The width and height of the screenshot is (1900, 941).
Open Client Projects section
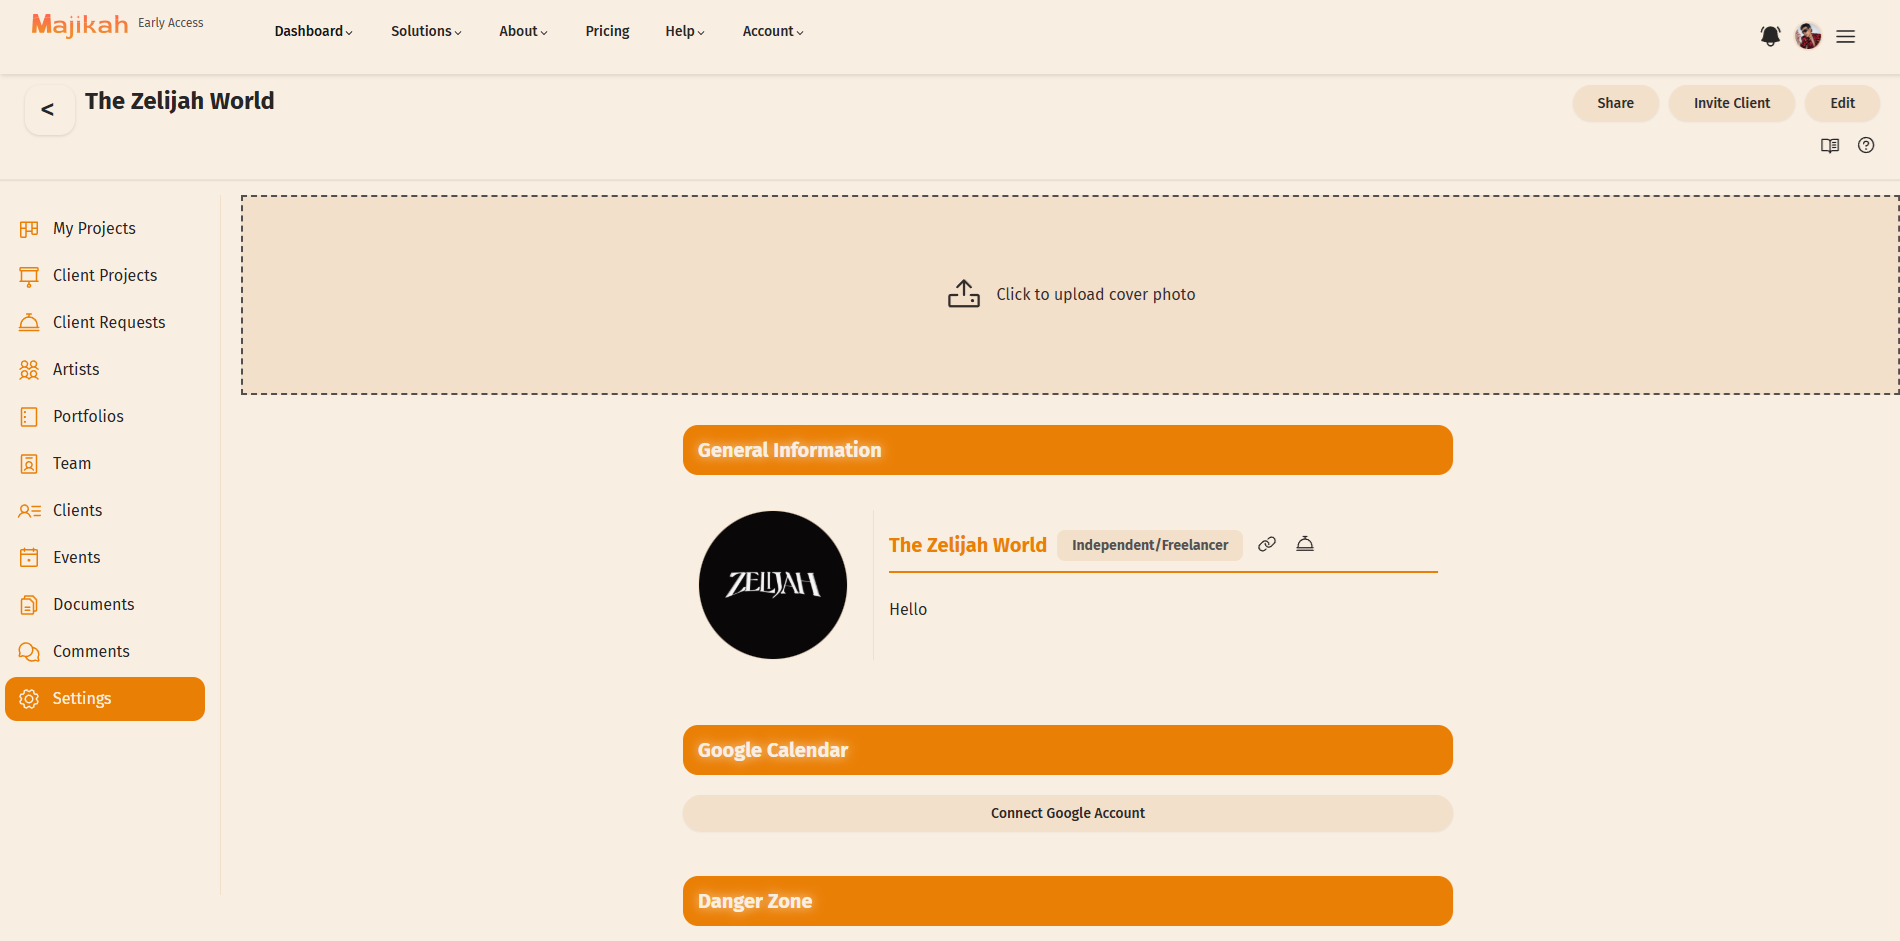105,276
